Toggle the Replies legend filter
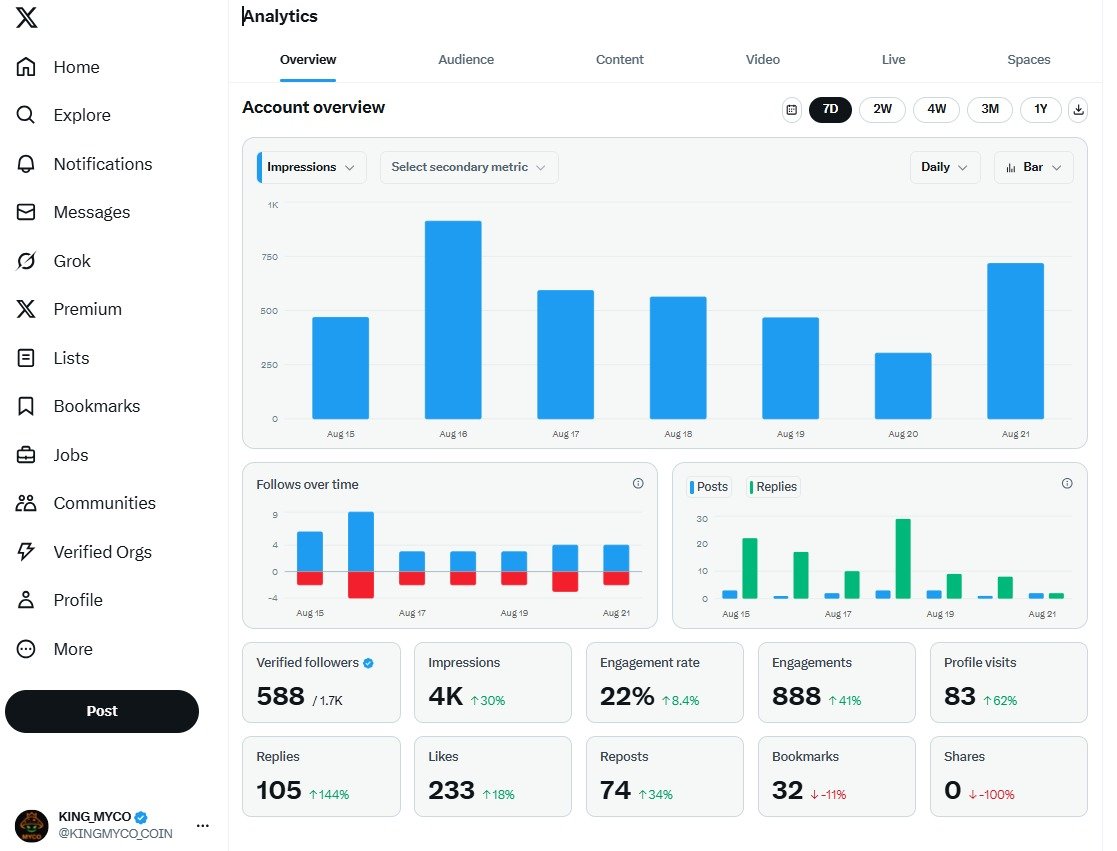 point(773,487)
